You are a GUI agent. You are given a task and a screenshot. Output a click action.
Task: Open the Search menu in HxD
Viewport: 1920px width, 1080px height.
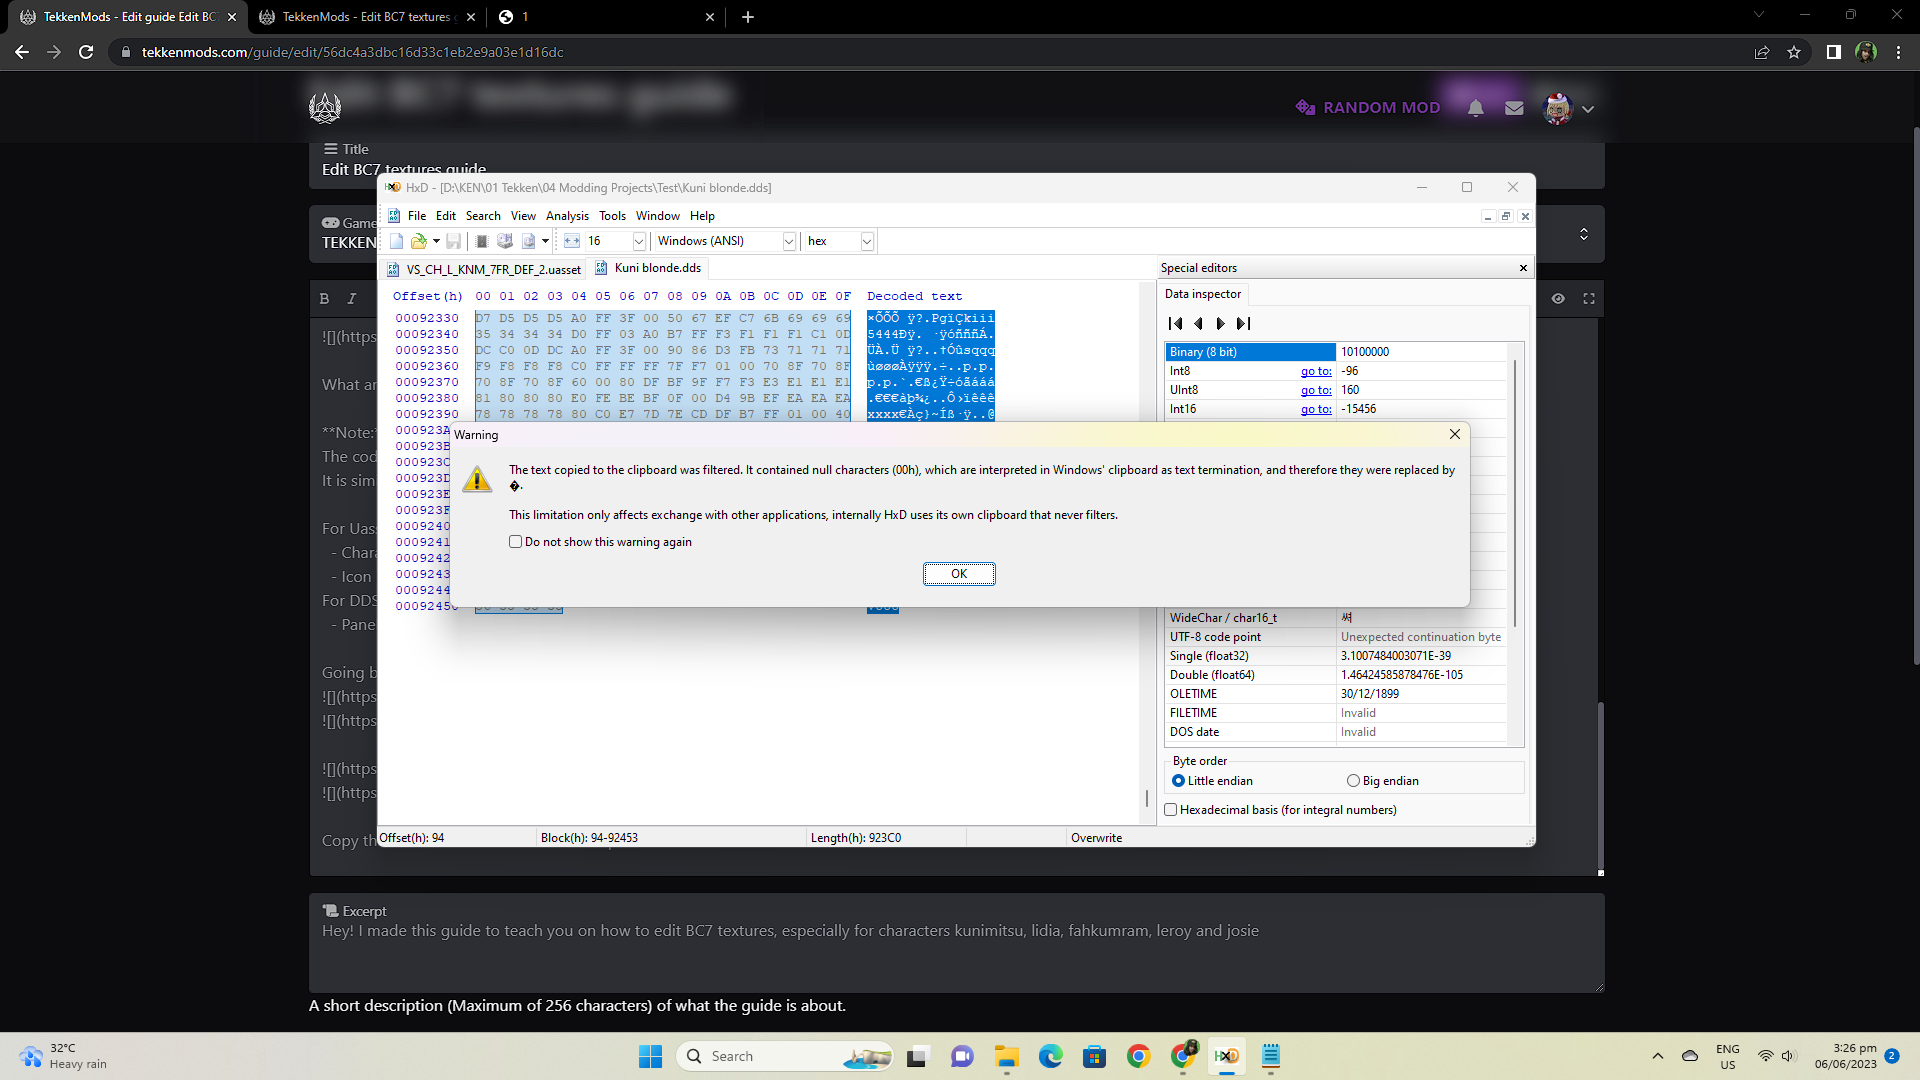click(x=483, y=216)
